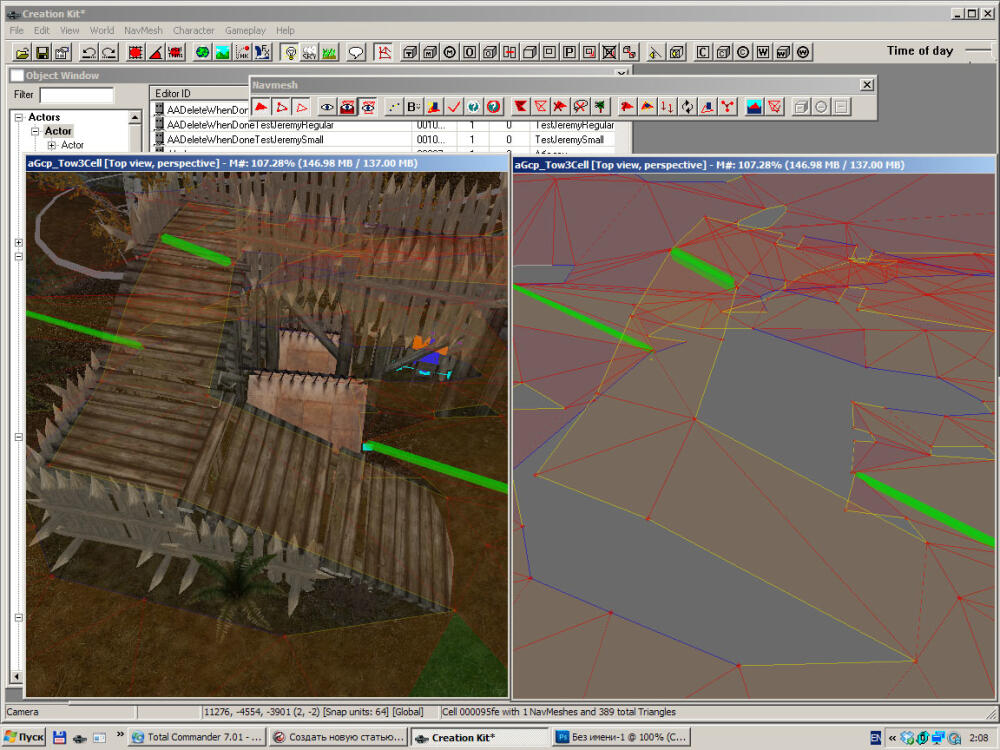Open the Gameplay menu
This screenshot has height=750, width=1000.
point(245,31)
